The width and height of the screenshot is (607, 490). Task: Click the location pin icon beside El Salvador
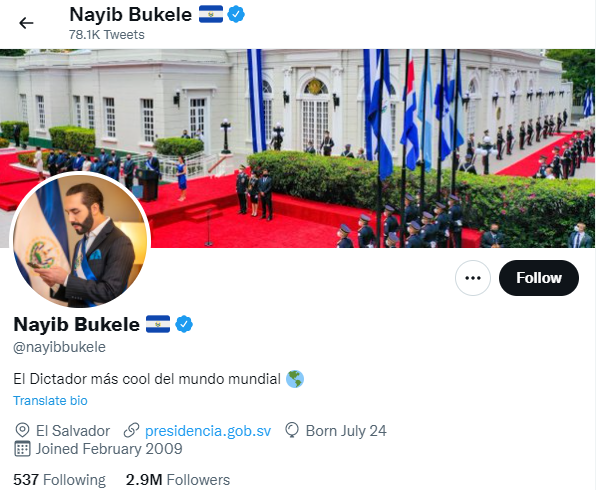[x=22, y=430]
